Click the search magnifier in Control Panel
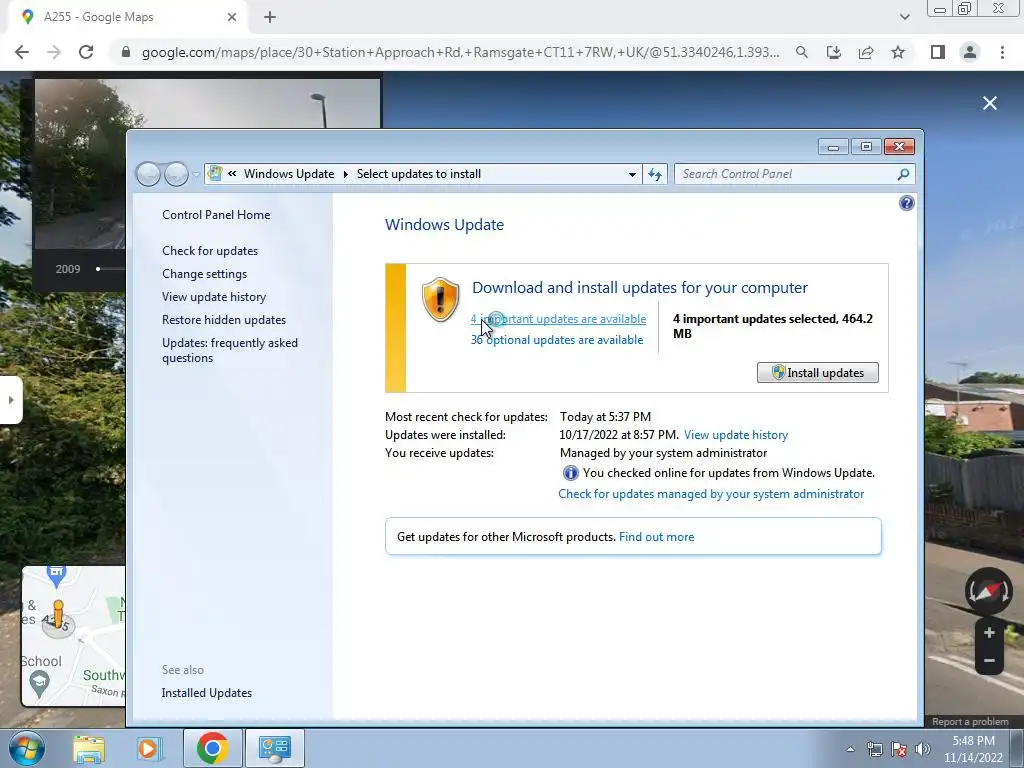Screen dimensions: 1024x768 click(903, 174)
